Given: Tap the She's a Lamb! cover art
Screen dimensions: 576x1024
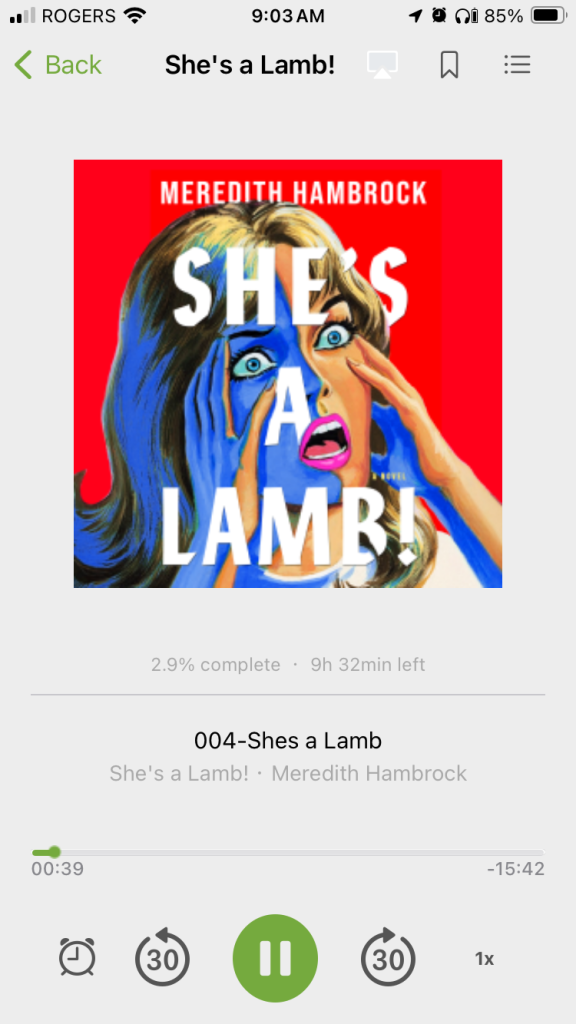Looking at the screenshot, I should pyautogui.click(x=288, y=374).
